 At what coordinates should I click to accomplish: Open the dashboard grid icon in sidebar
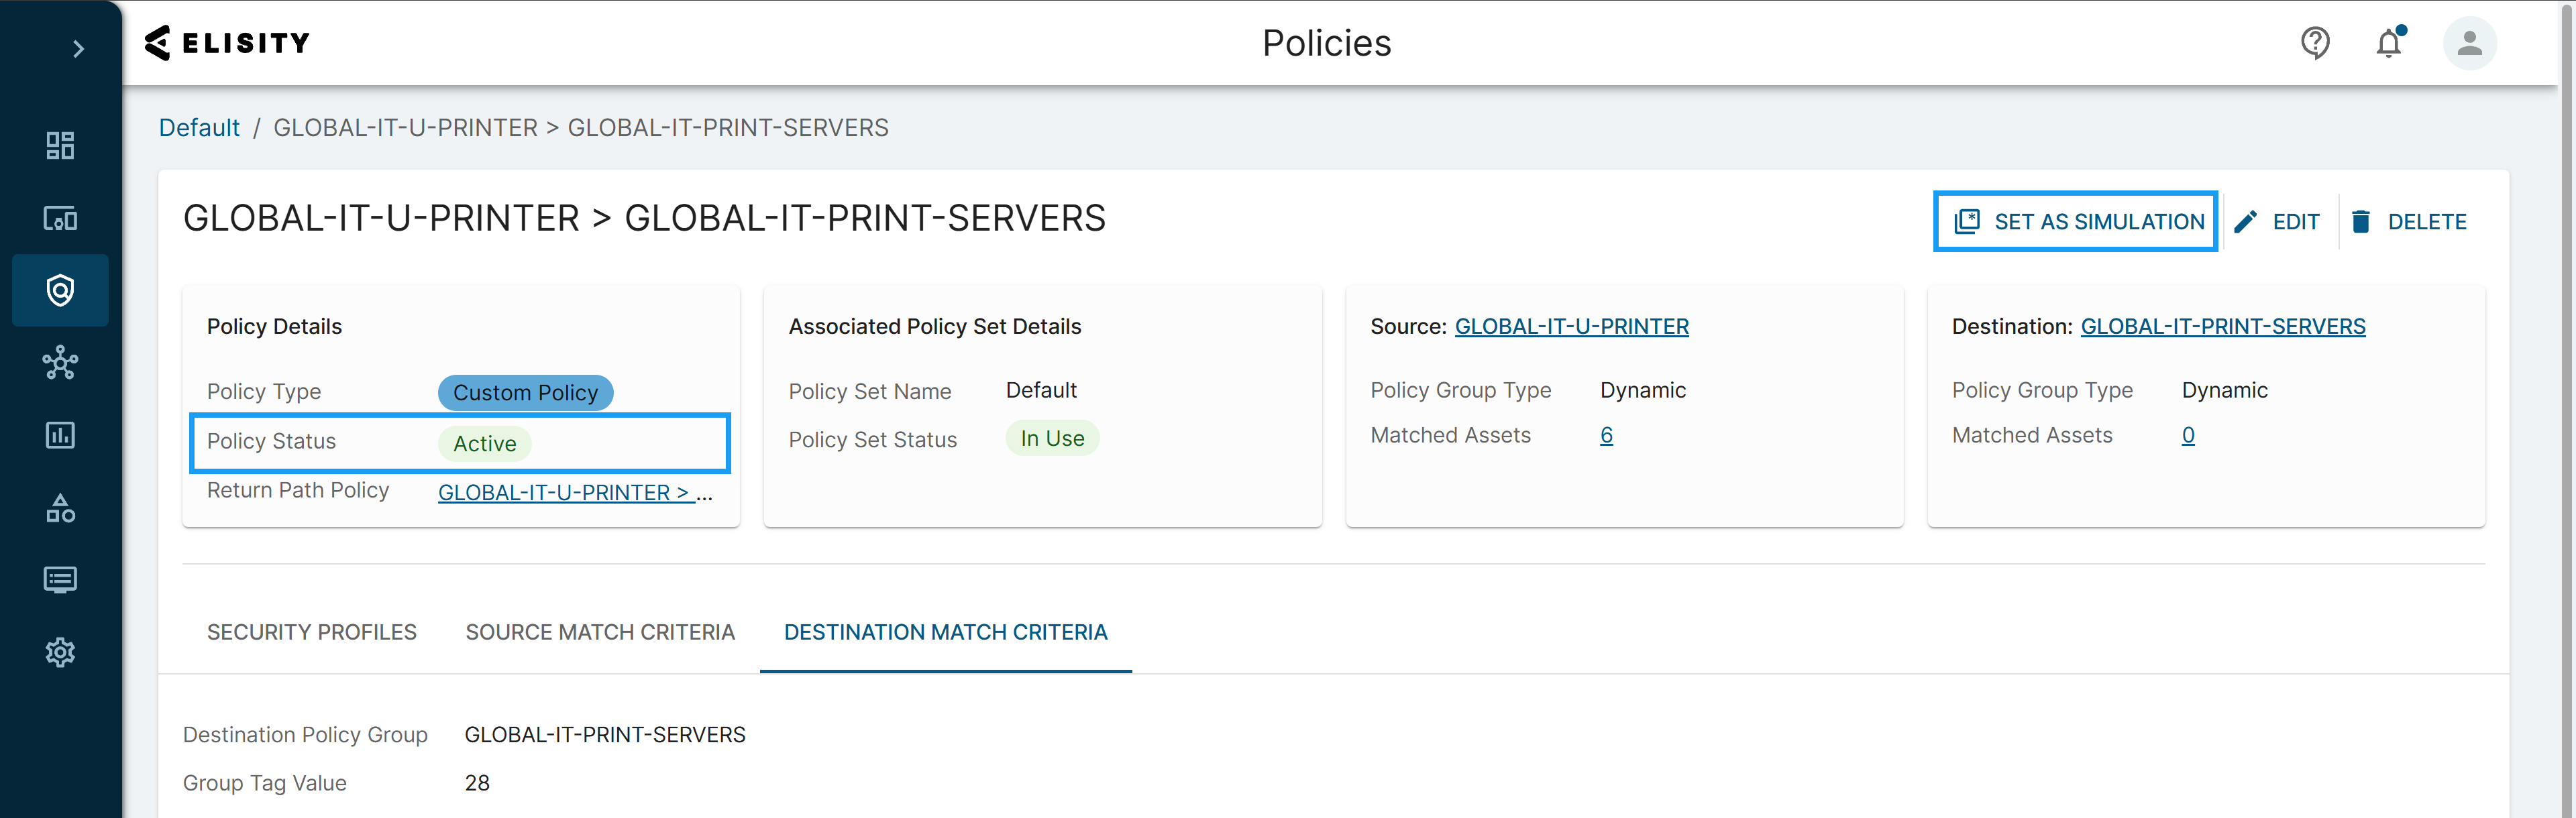(60, 146)
